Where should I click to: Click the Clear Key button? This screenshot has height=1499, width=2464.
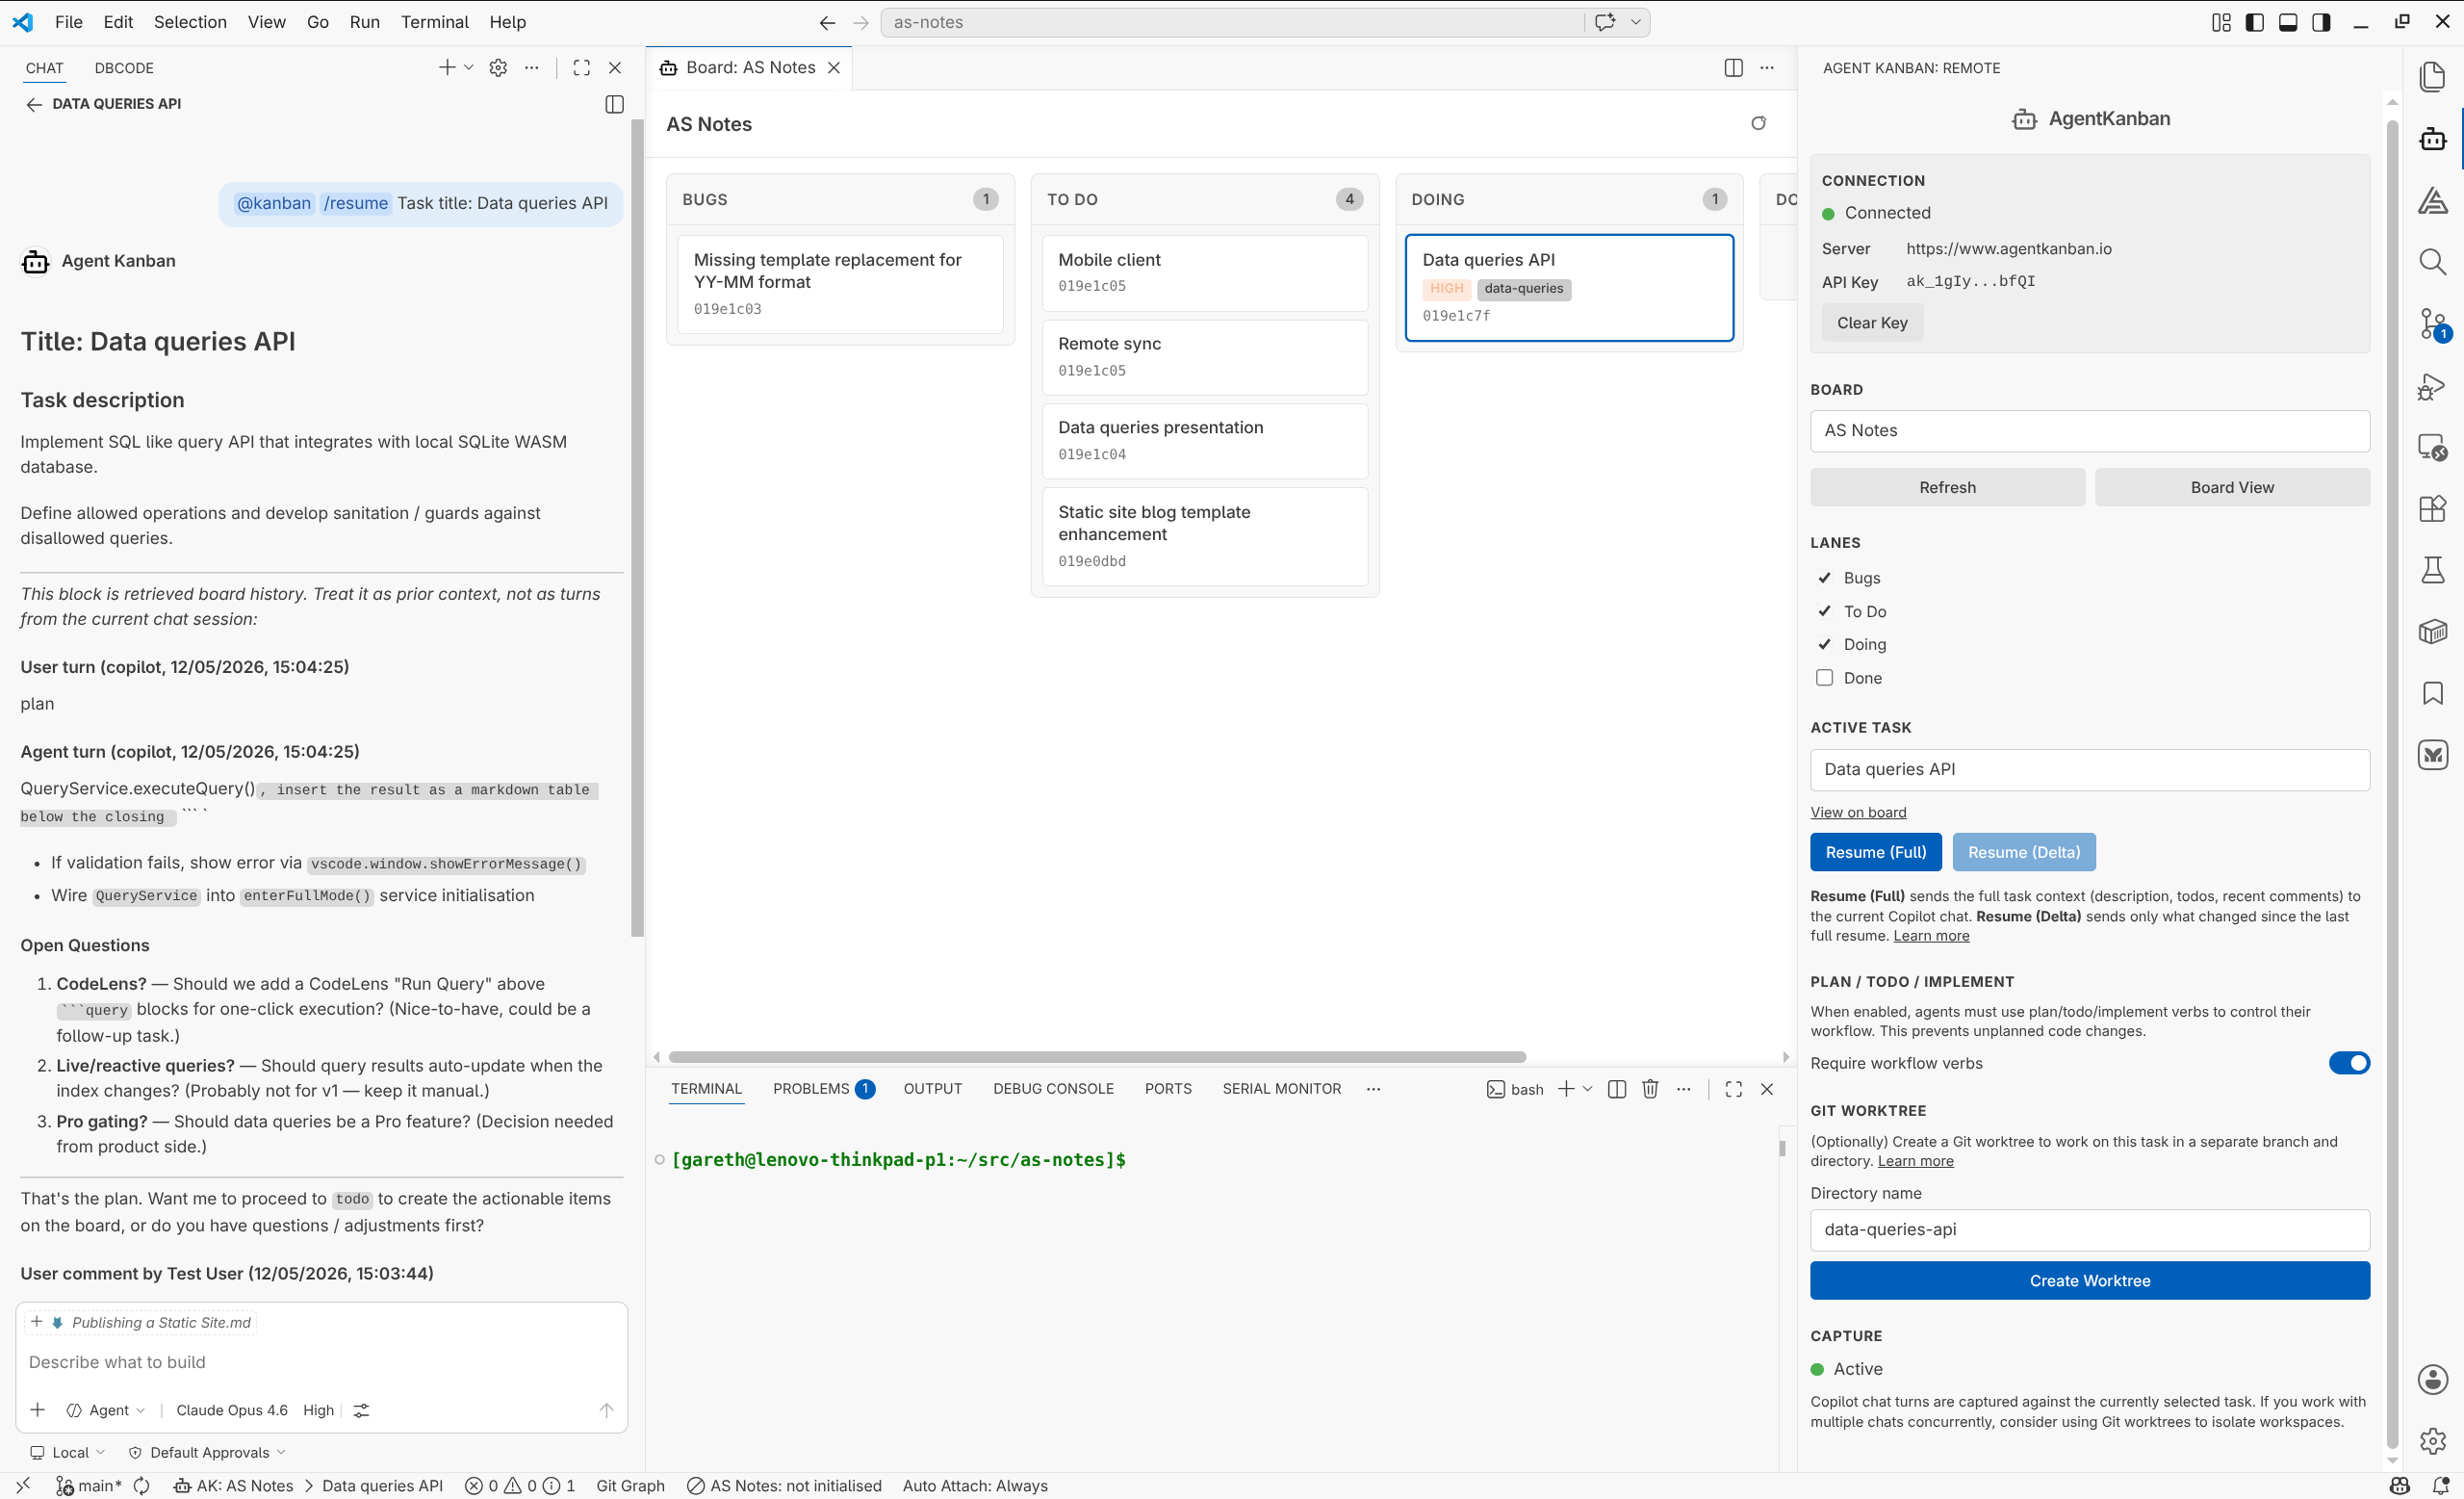pos(1871,323)
